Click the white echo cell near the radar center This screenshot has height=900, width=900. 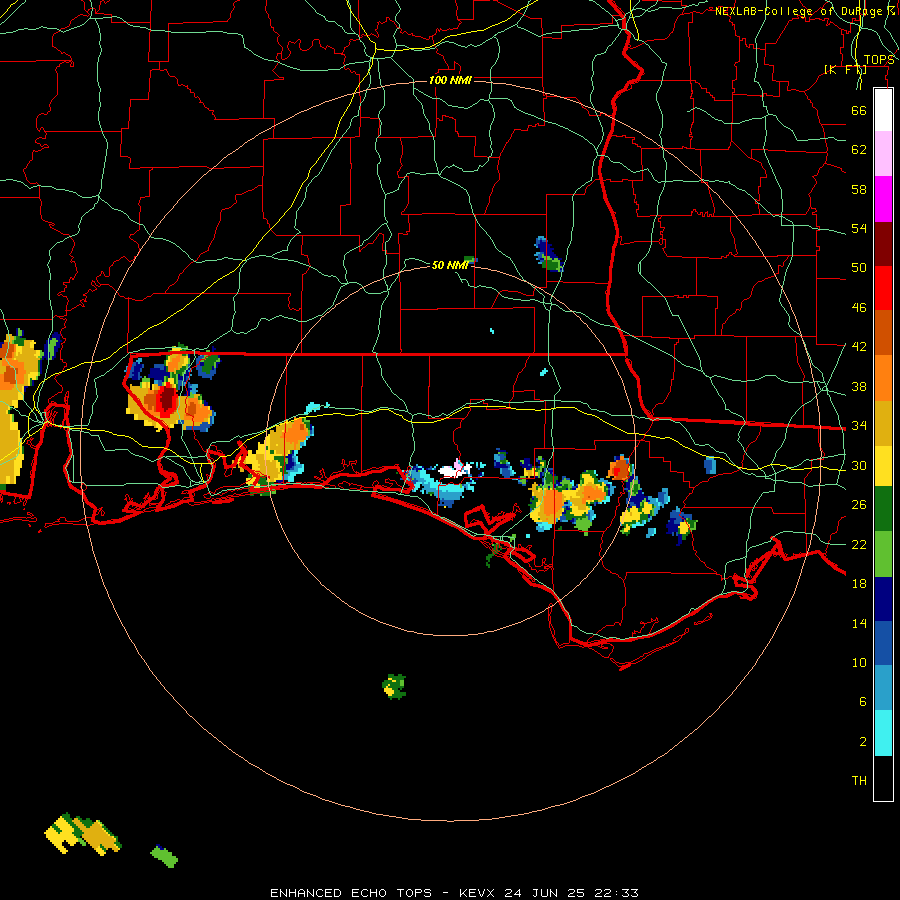pos(455,471)
